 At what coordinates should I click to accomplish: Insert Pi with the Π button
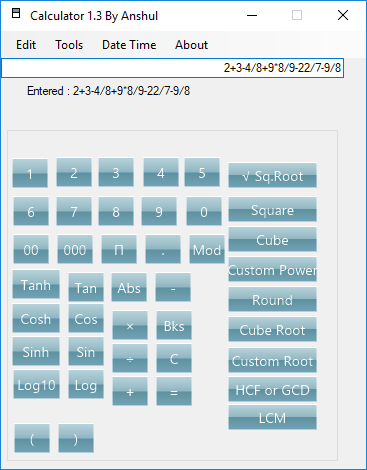(x=119, y=249)
